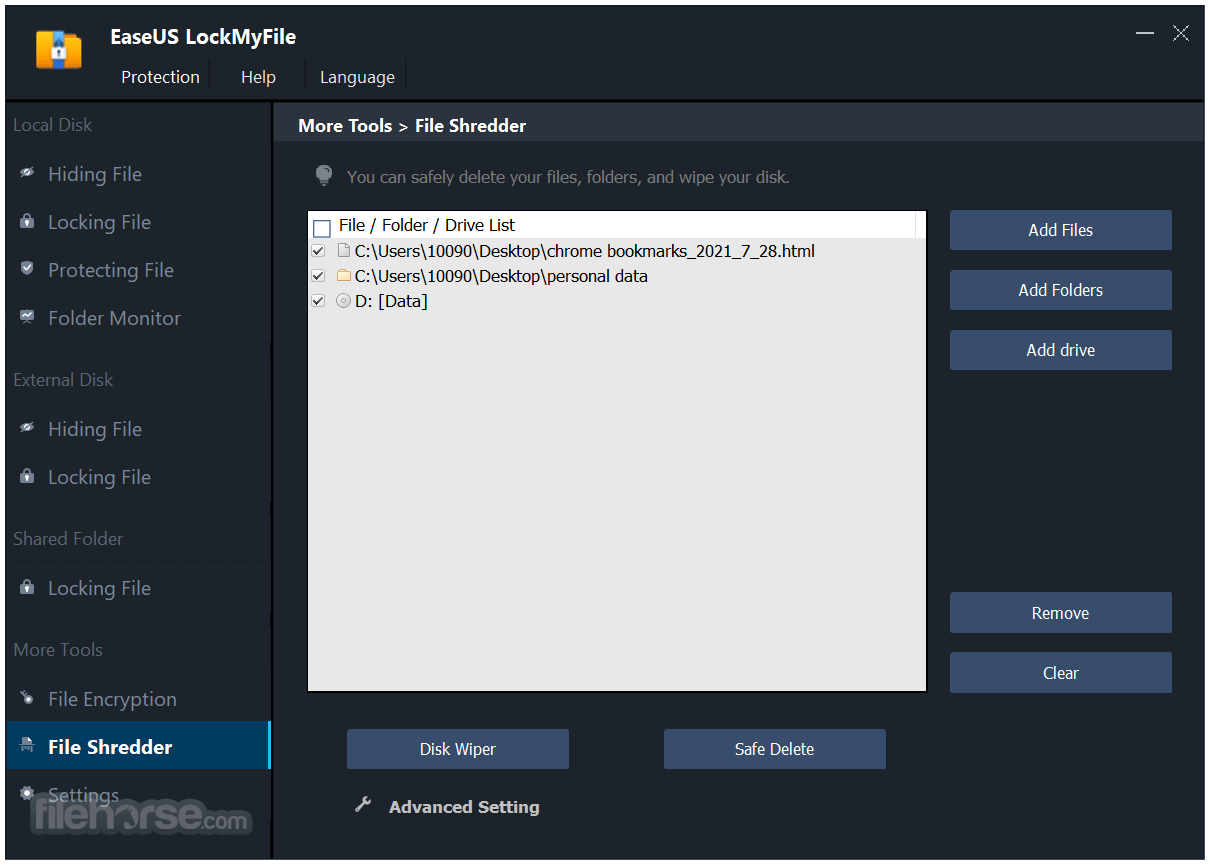Viewport: 1210px width, 865px height.
Task: Minimize the LockMyFile window
Action: (x=1145, y=33)
